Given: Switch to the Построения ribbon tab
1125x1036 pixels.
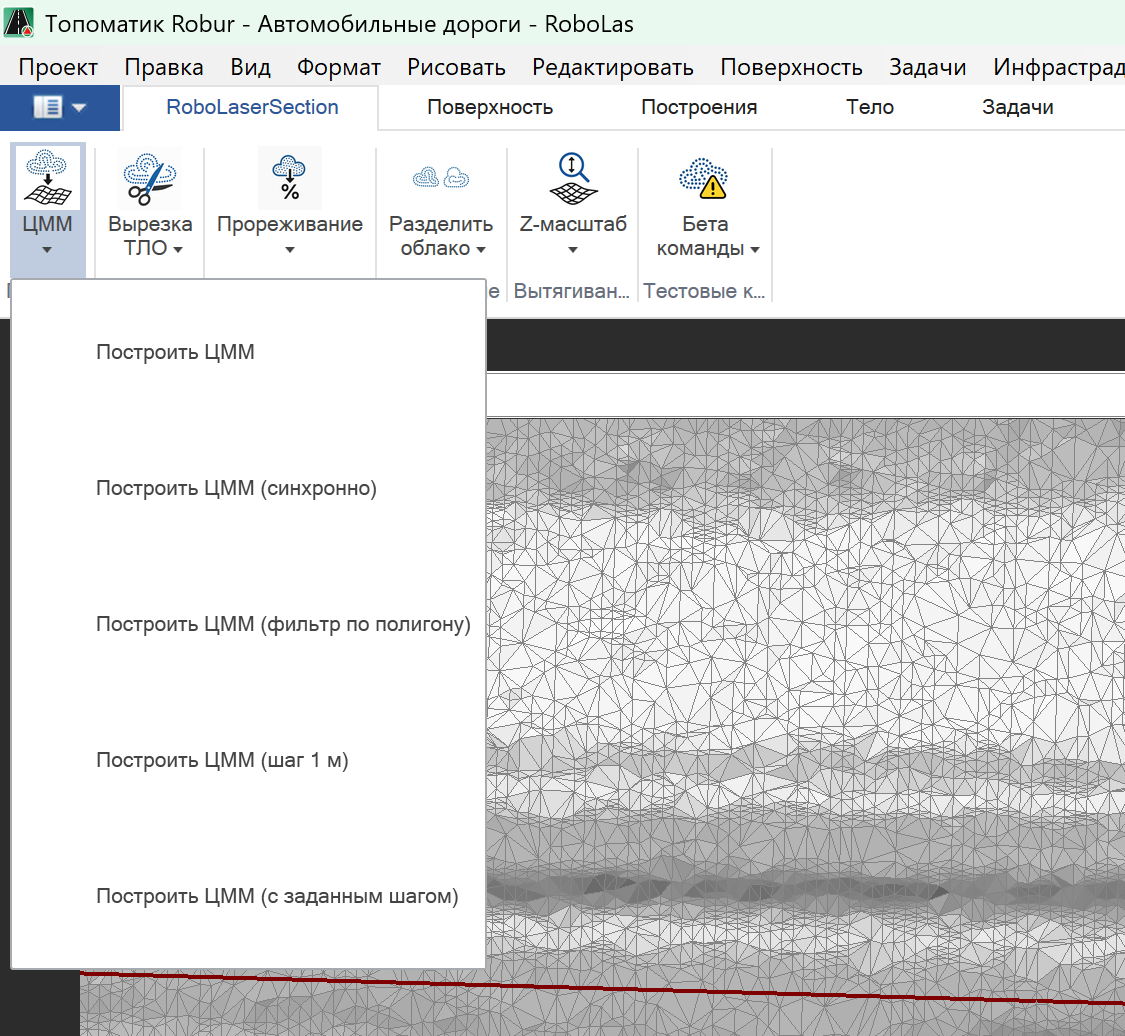Looking at the screenshot, I should (699, 107).
